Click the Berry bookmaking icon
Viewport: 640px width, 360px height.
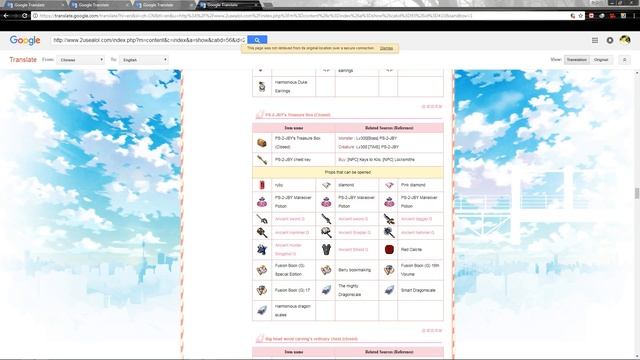pos(325,270)
